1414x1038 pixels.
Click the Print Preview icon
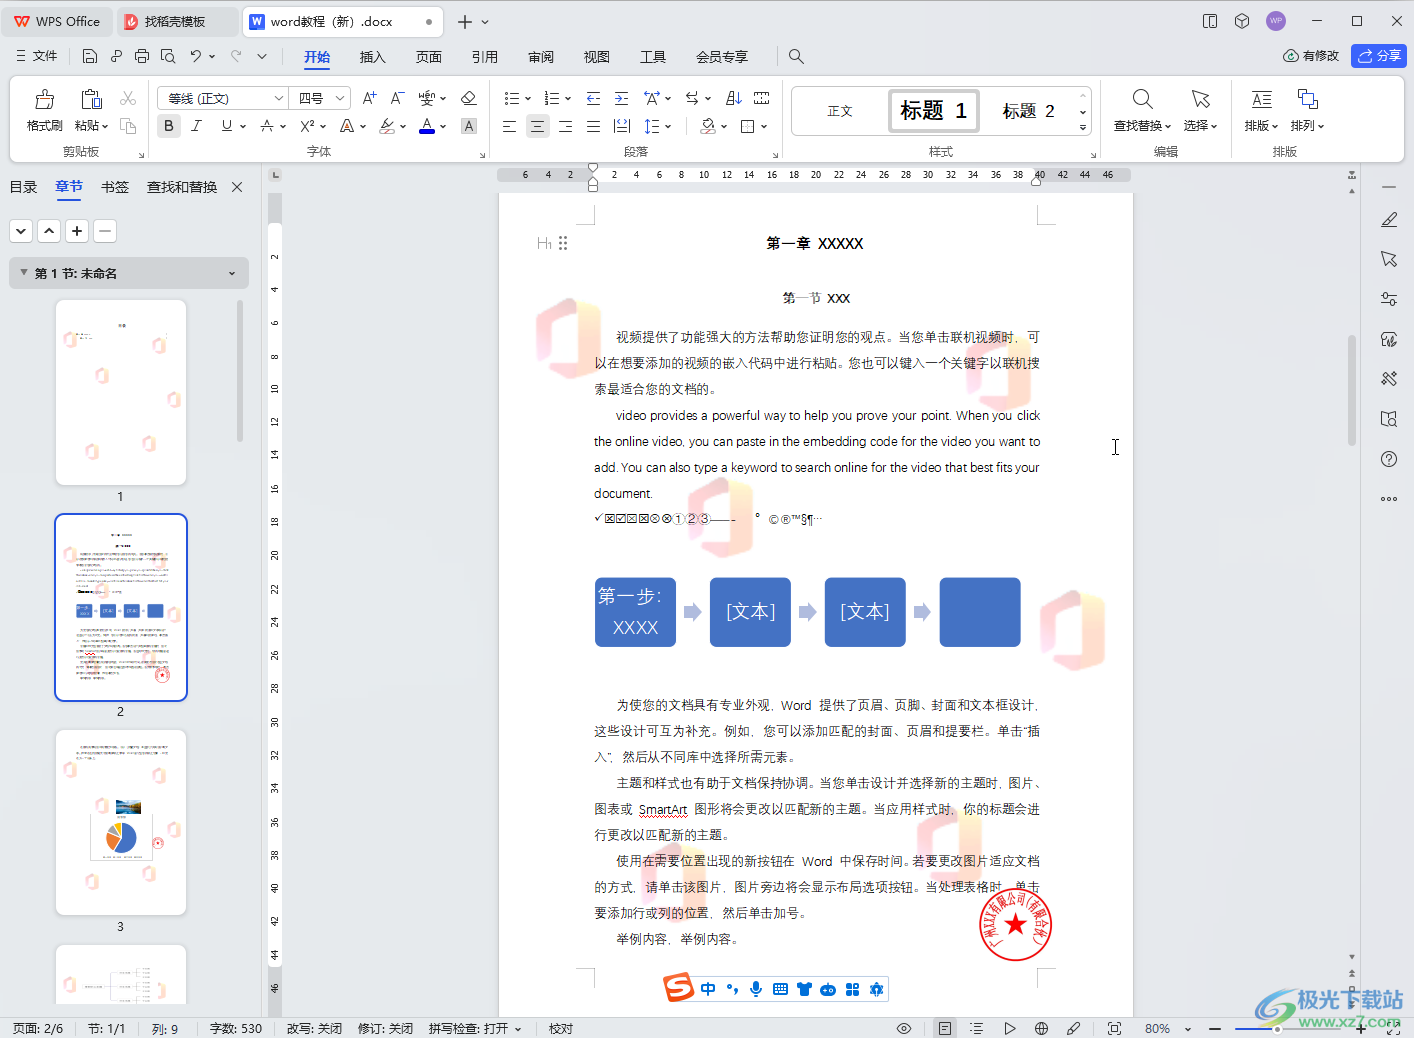tap(168, 56)
